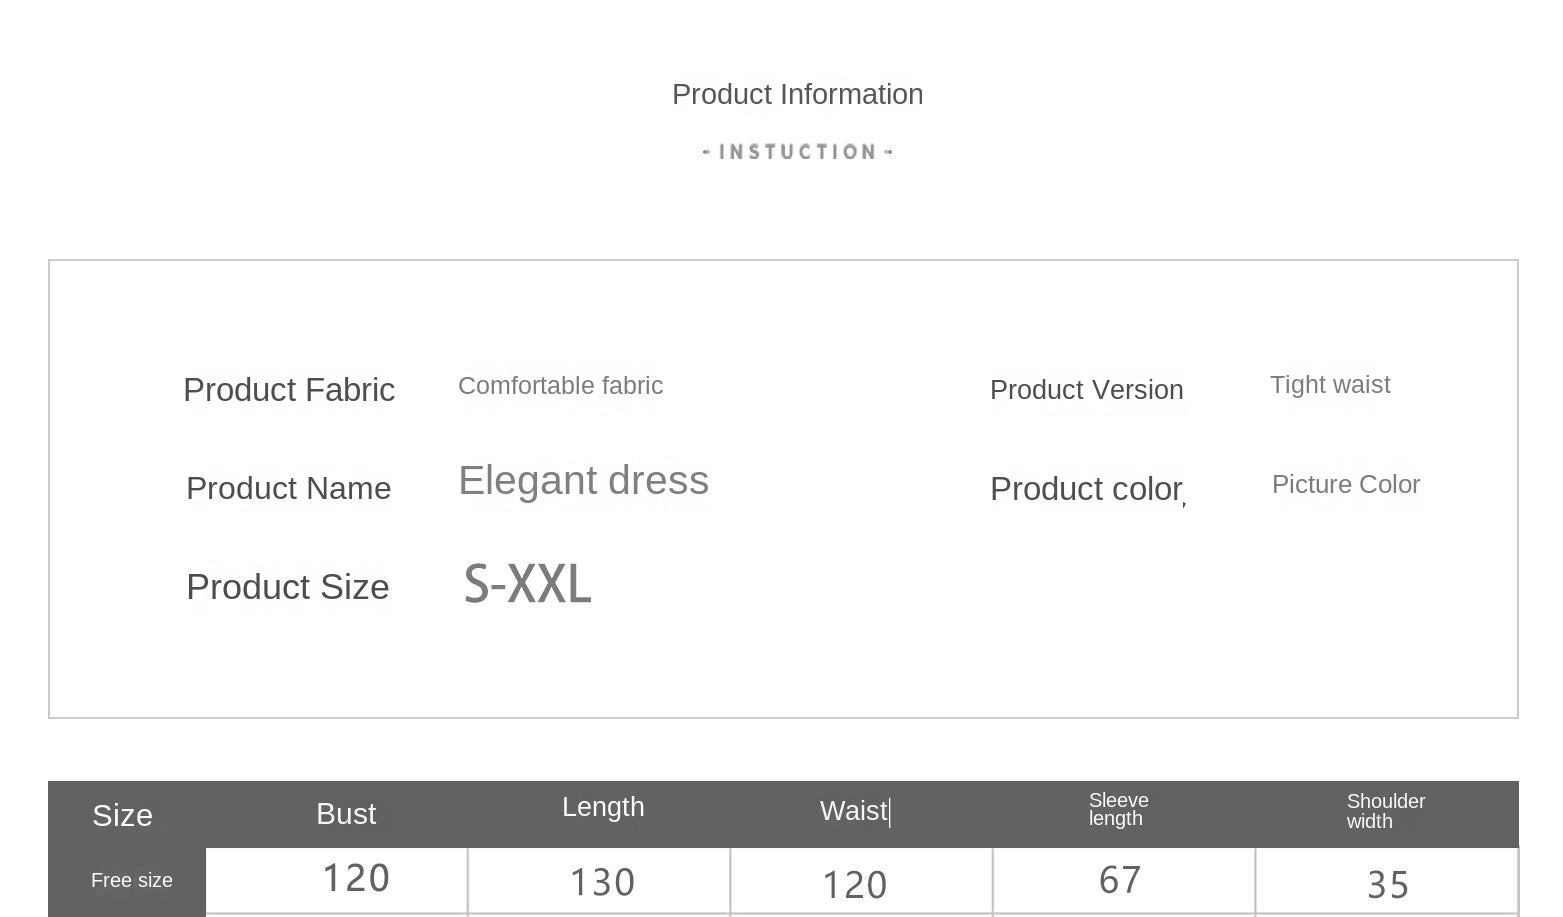Image resolution: width=1563 pixels, height=917 pixels.
Task: Select the Product Size label
Action: 288,587
